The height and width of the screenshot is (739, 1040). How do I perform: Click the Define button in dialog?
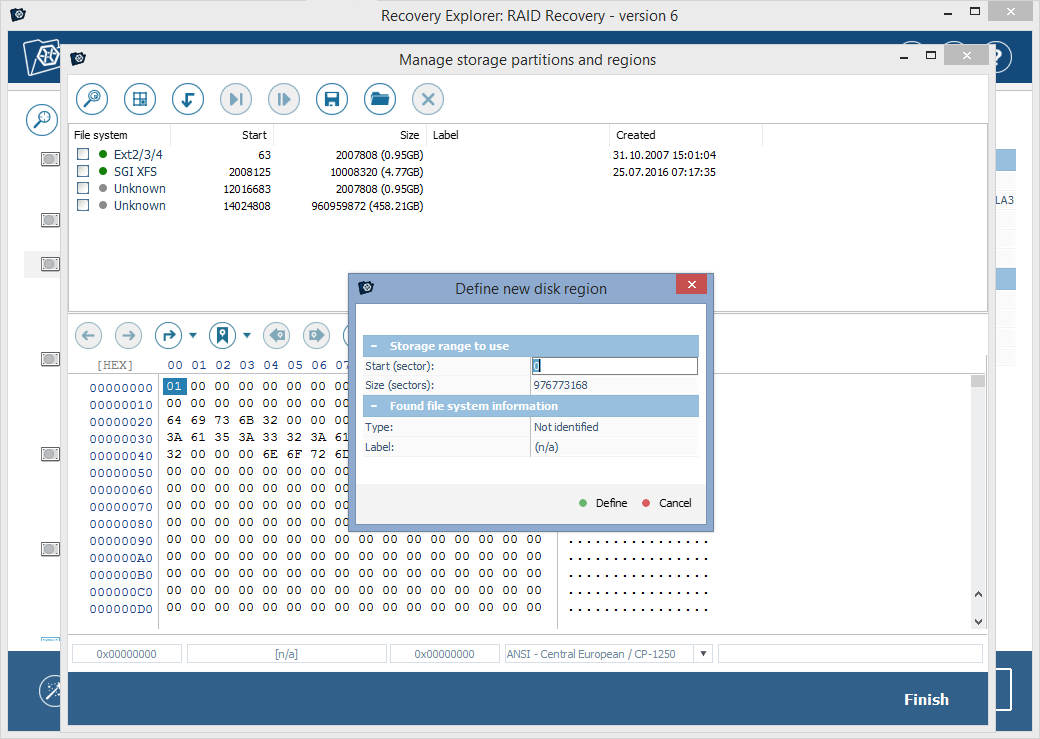coord(603,504)
